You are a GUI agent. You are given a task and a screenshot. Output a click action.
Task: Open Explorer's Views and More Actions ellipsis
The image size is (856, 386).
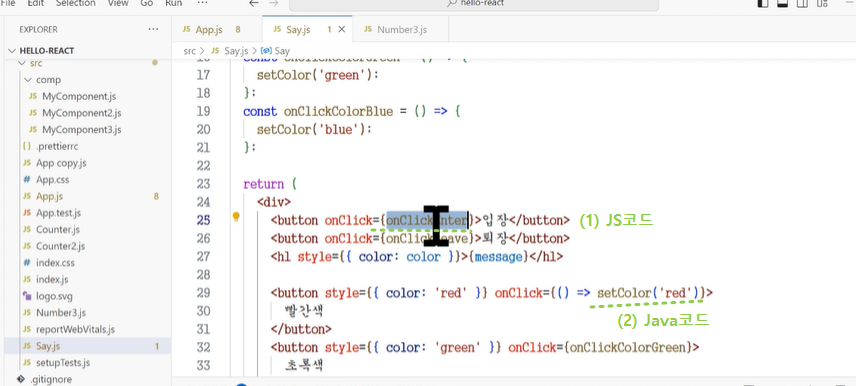coord(153,29)
